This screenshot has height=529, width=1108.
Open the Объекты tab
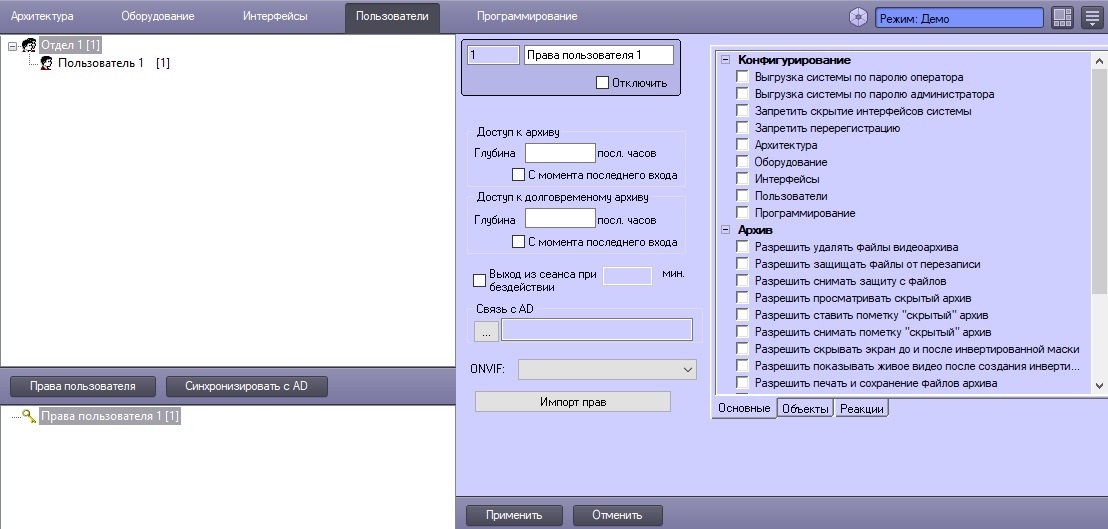[804, 408]
